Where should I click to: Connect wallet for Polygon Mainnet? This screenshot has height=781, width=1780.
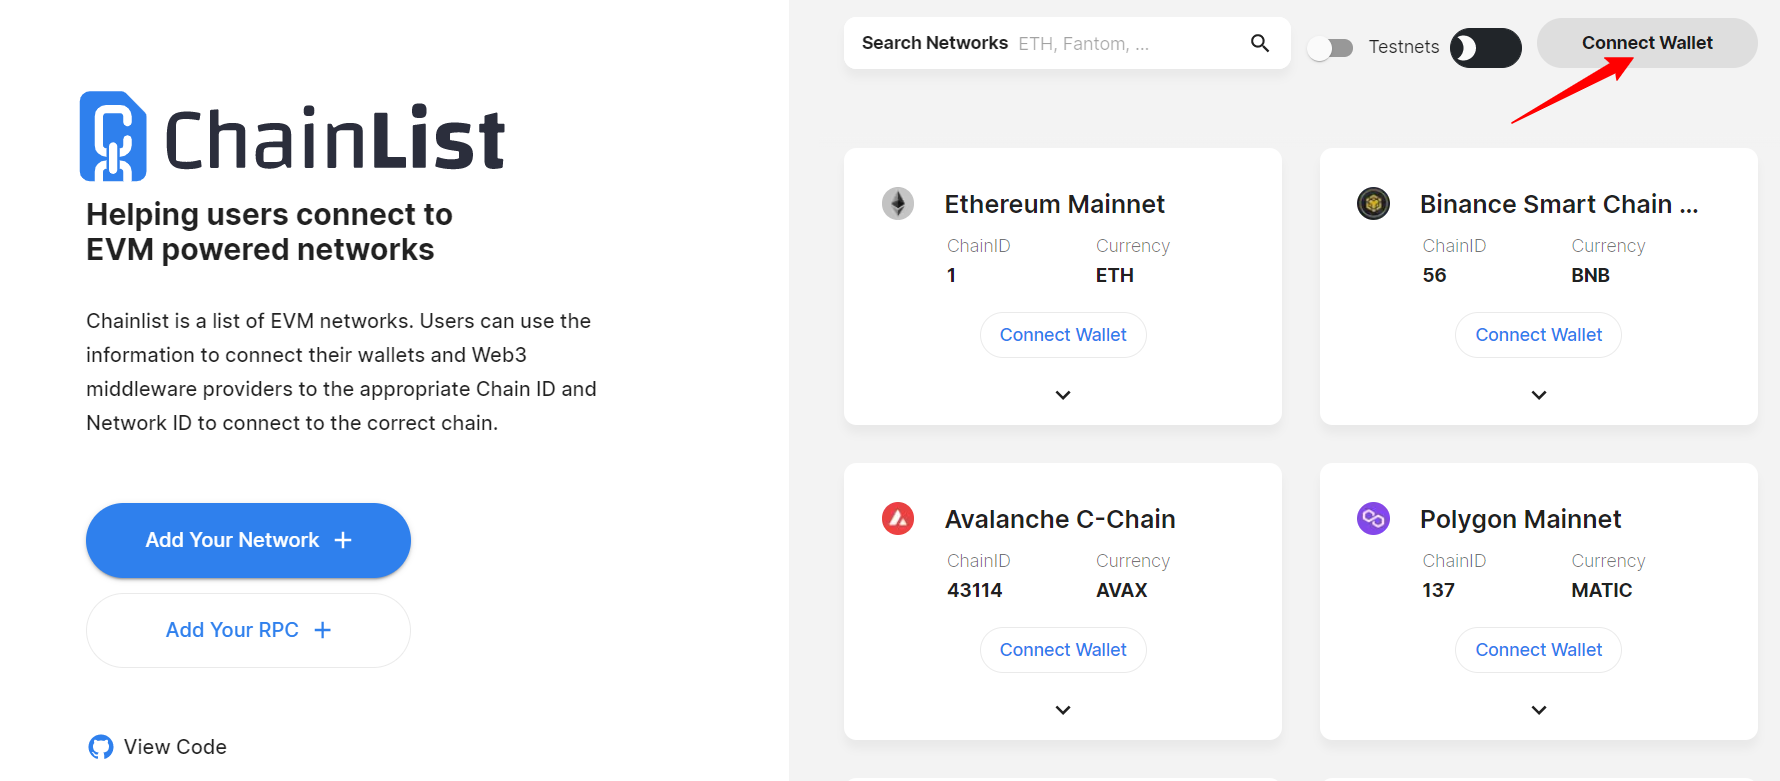[1539, 650]
